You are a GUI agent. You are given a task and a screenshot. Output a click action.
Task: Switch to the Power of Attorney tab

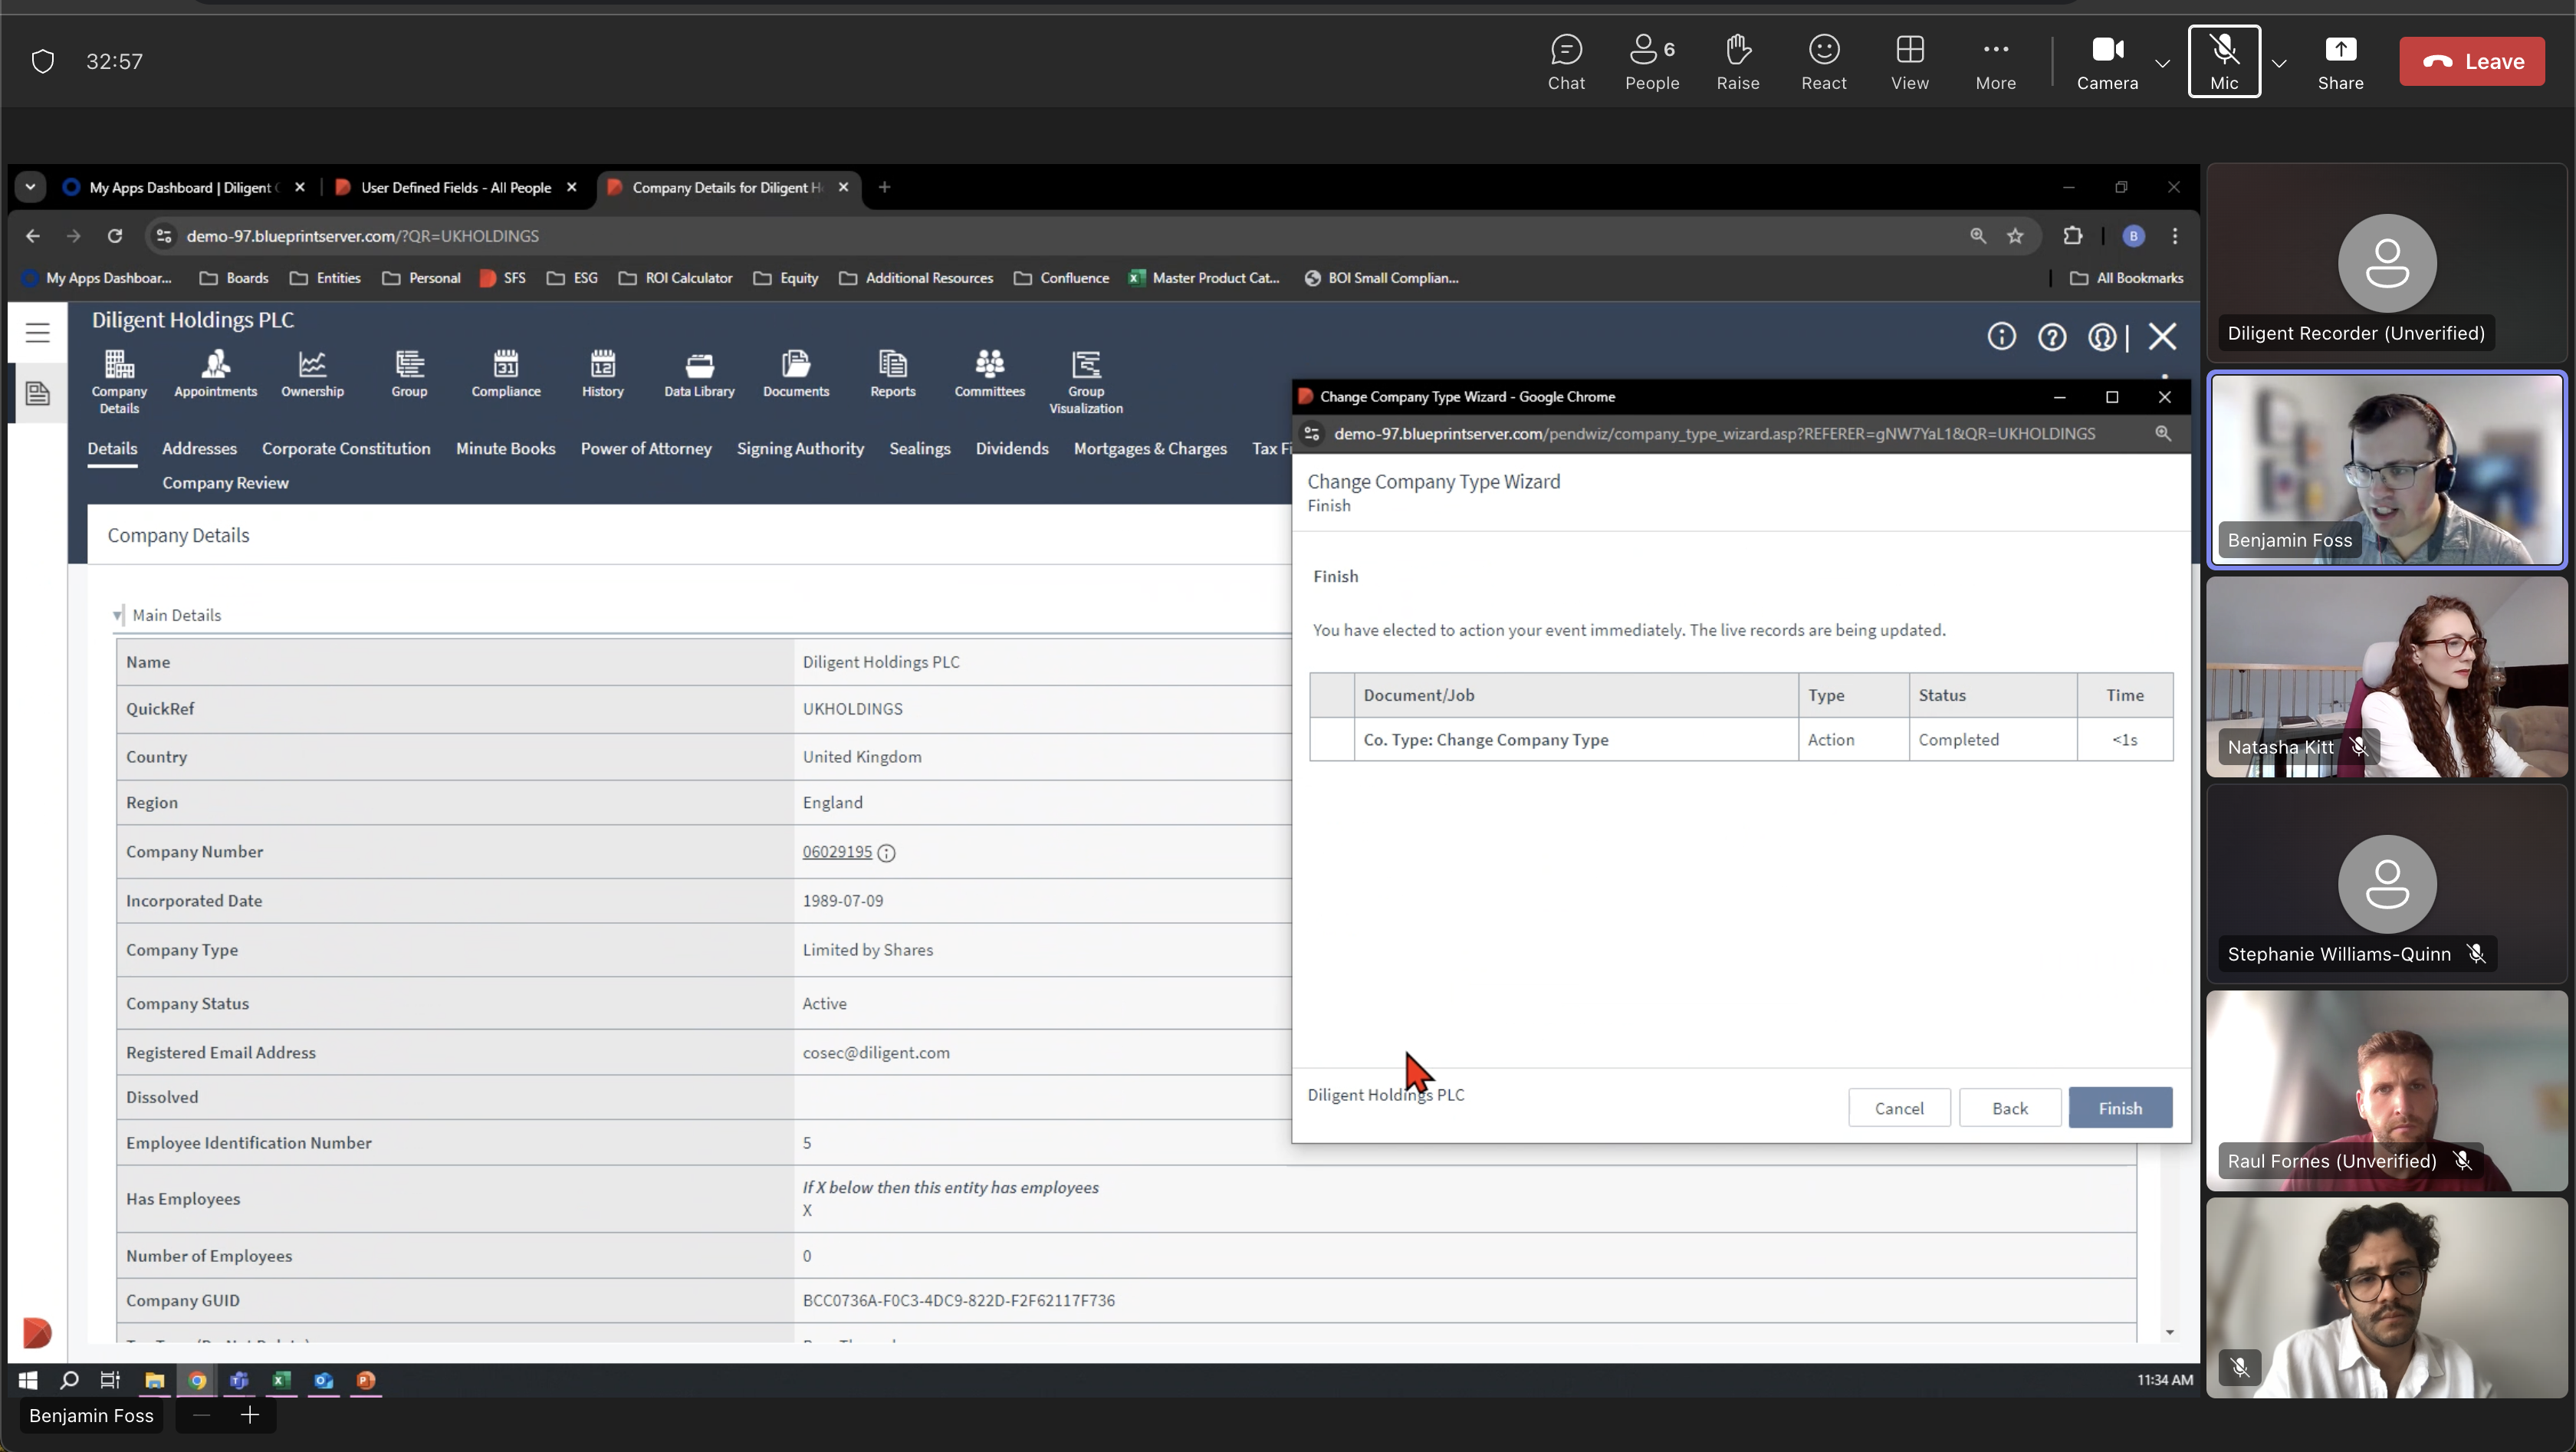click(646, 448)
